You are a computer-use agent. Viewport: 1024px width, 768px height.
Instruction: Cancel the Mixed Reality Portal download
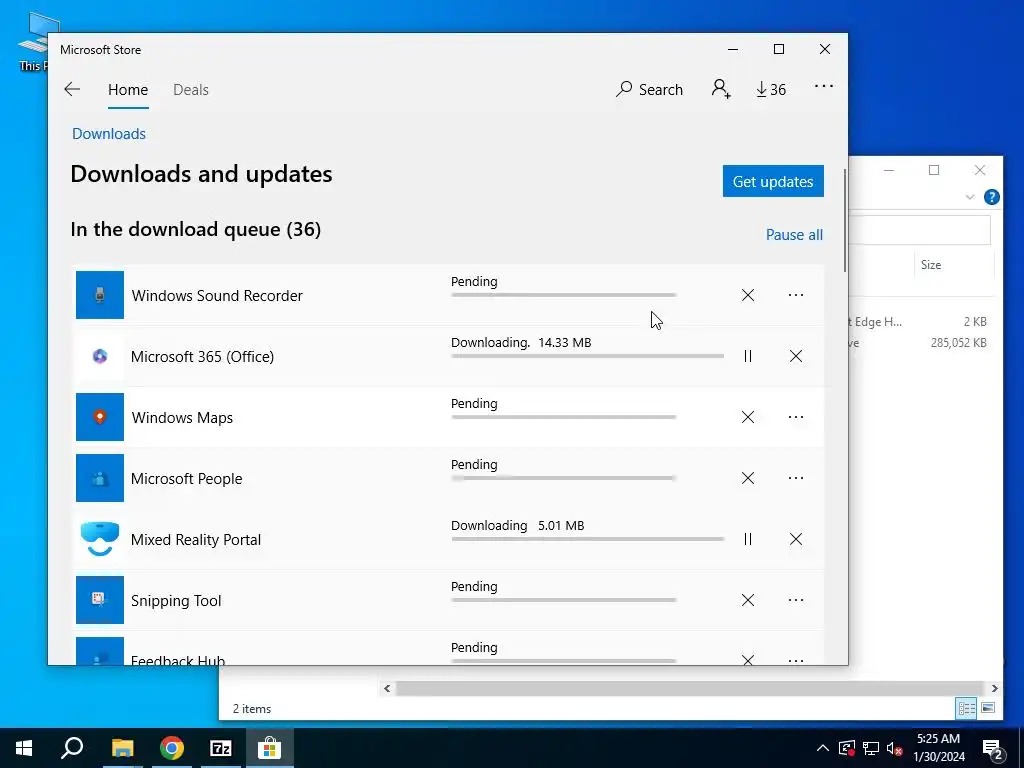pos(795,539)
